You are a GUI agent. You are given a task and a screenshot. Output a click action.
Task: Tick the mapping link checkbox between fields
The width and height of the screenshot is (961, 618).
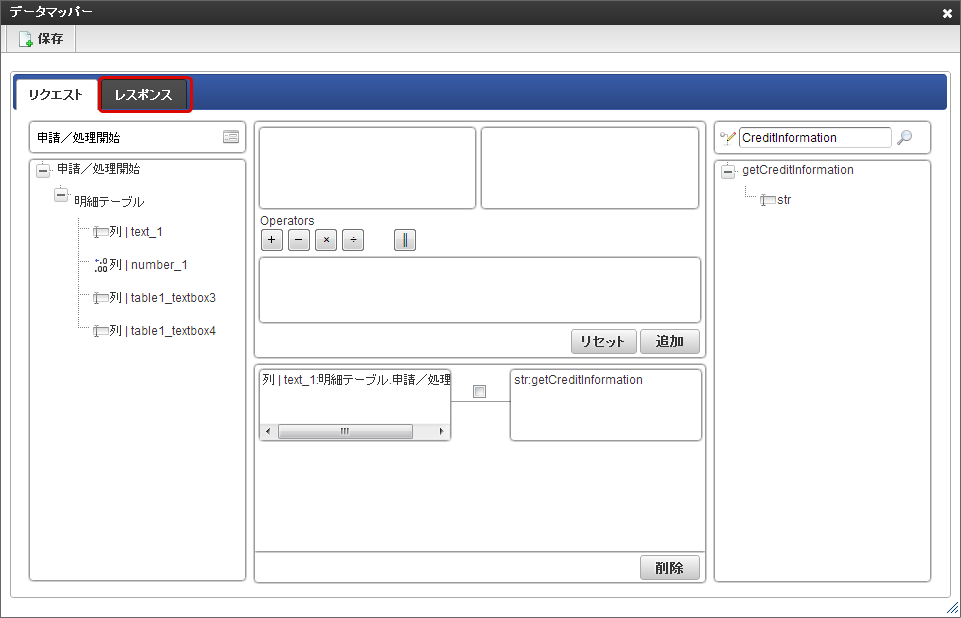point(479,391)
